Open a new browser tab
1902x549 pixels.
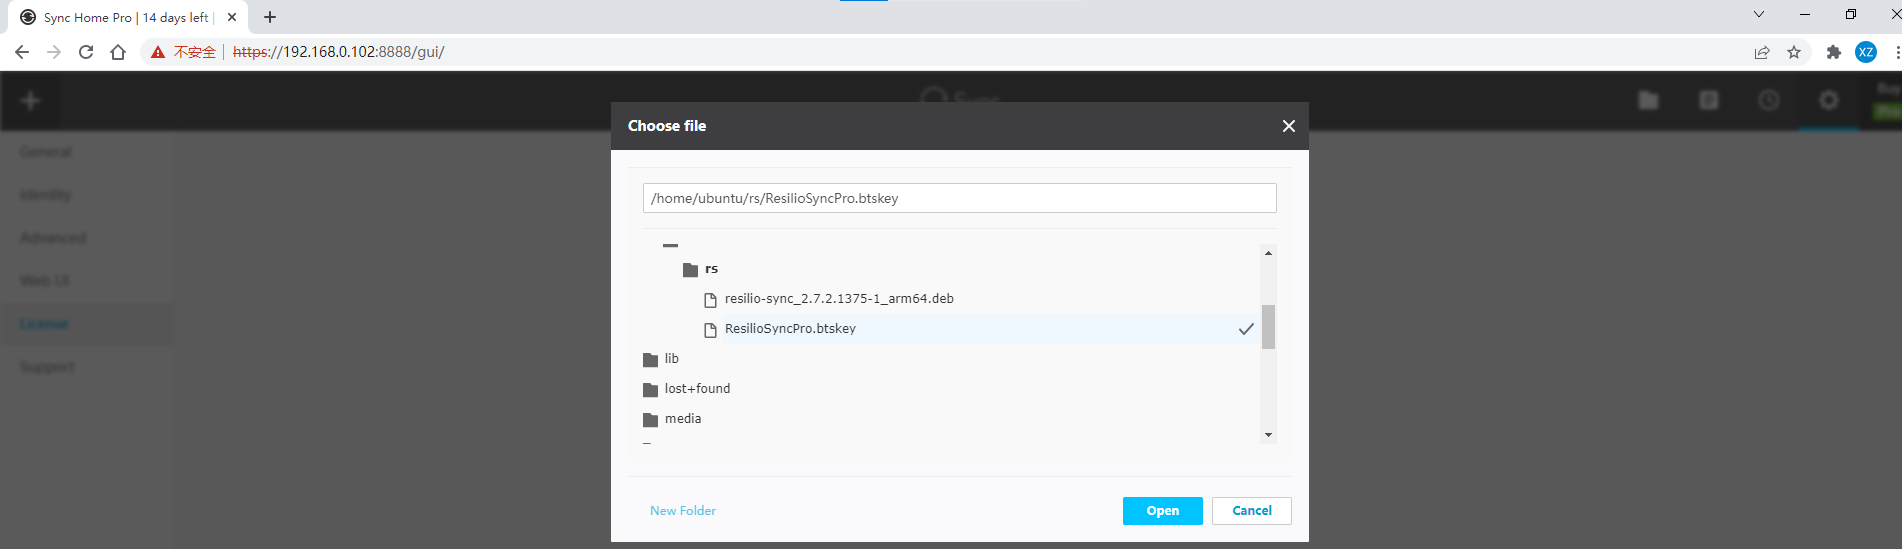(270, 17)
